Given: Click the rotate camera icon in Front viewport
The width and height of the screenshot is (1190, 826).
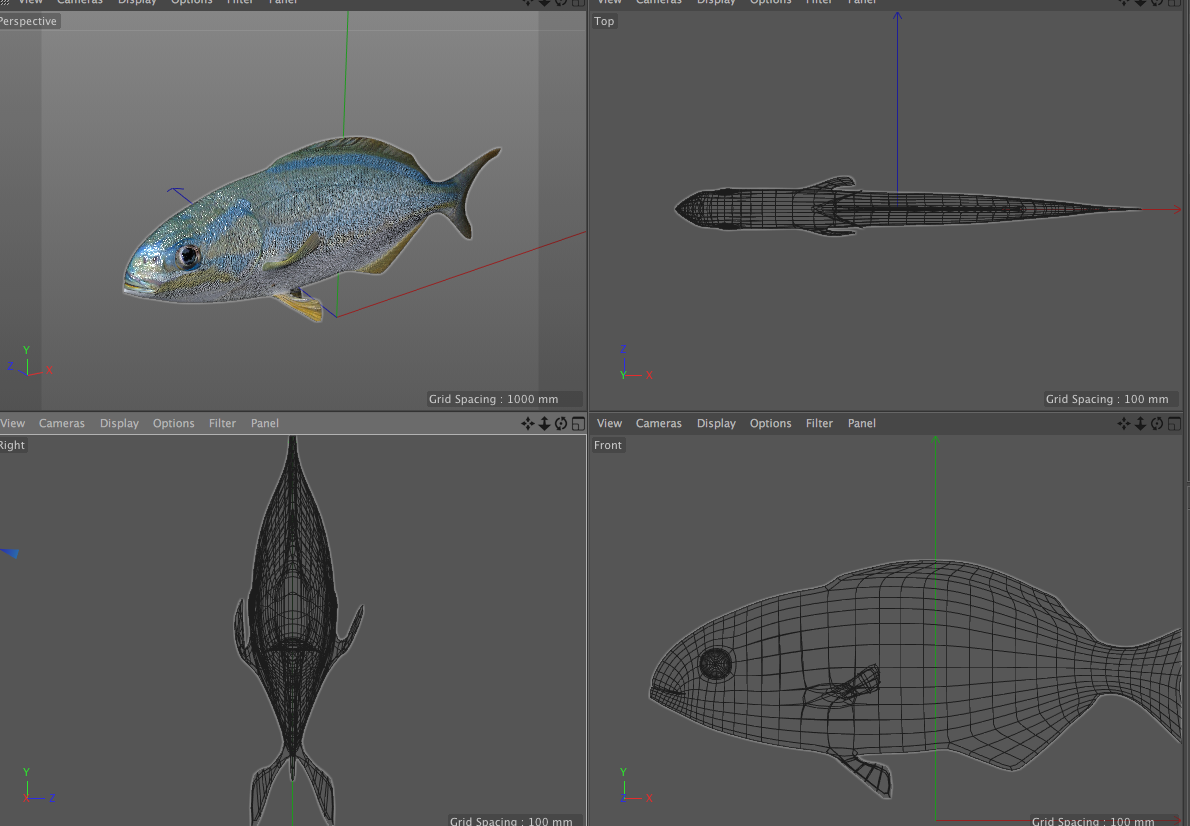Looking at the screenshot, I should click(1157, 424).
